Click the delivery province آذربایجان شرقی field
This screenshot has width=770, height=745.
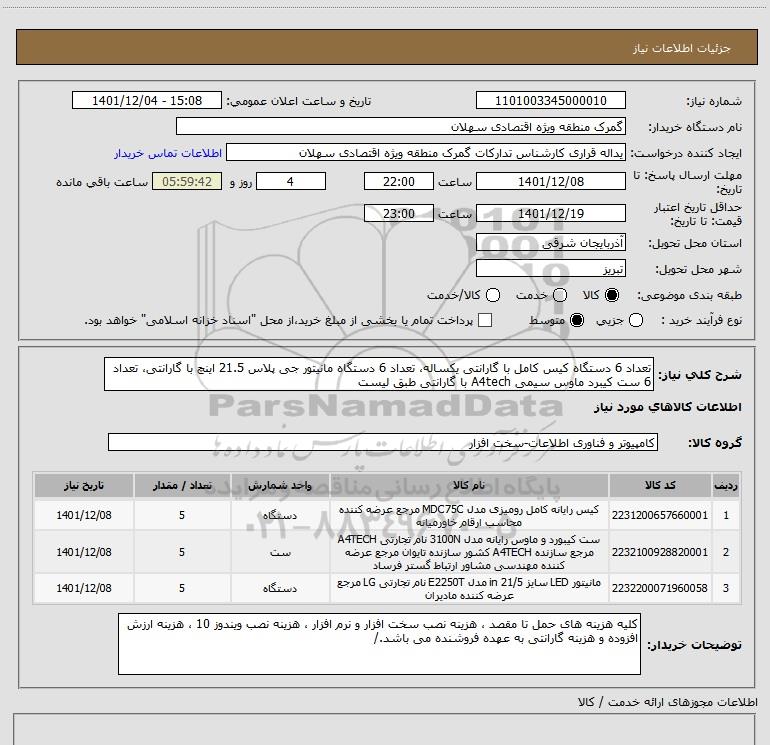[550, 243]
